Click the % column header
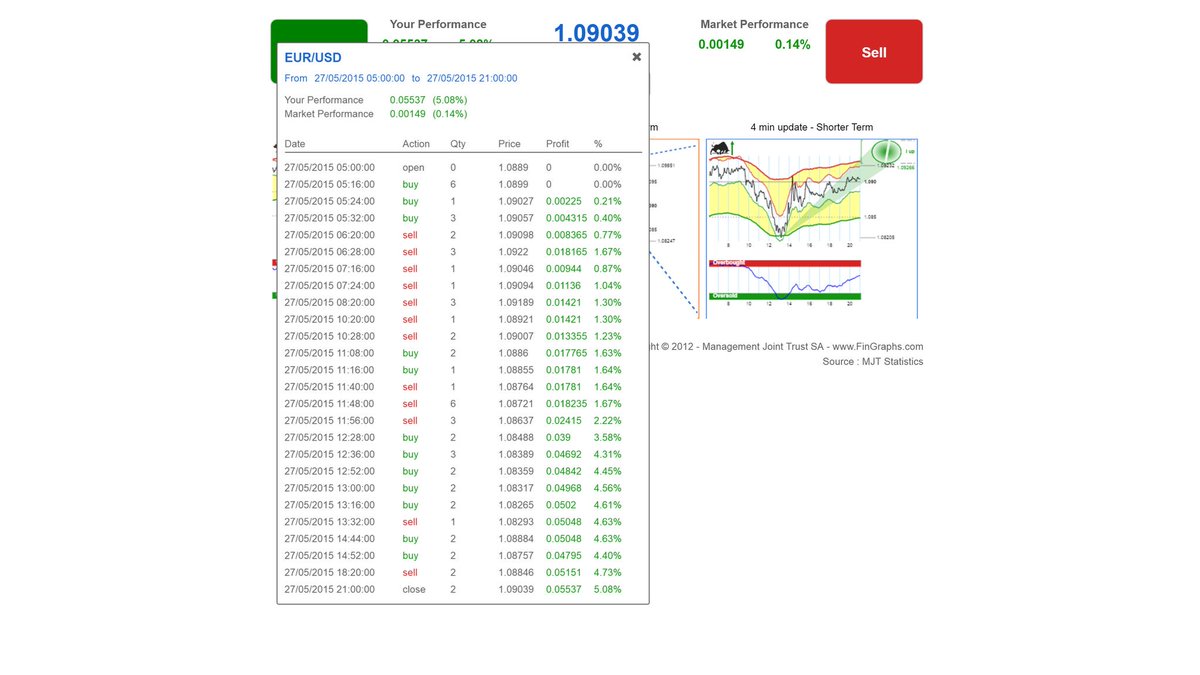The width and height of the screenshot is (1200, 675). [x=598, y=144]
